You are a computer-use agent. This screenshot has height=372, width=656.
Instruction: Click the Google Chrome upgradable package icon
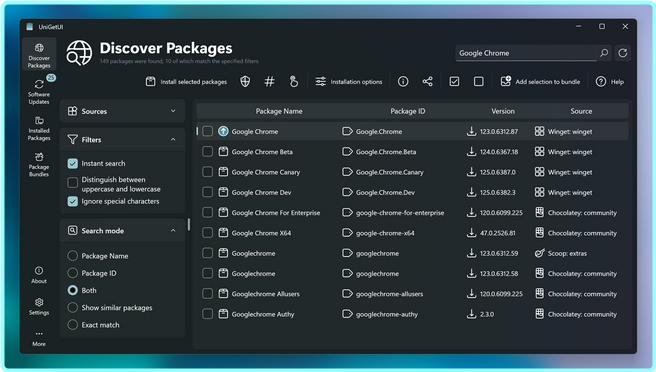(223, 131)
